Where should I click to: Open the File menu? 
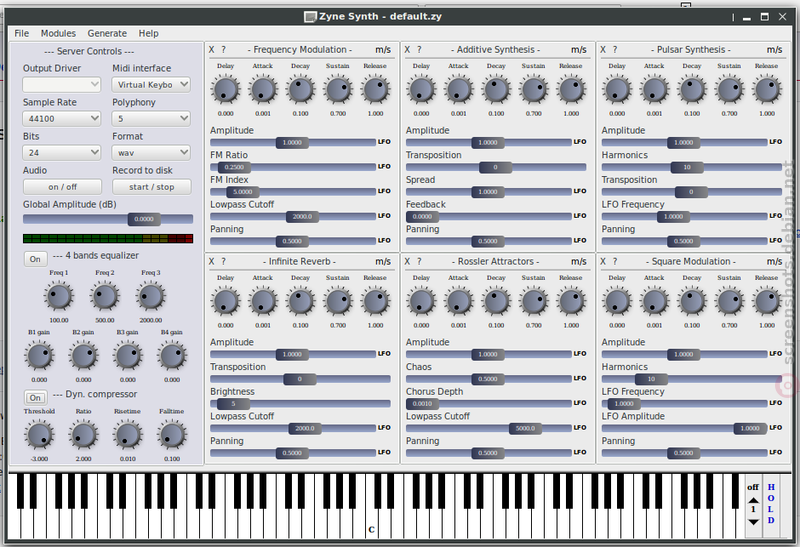coord(21,33)
